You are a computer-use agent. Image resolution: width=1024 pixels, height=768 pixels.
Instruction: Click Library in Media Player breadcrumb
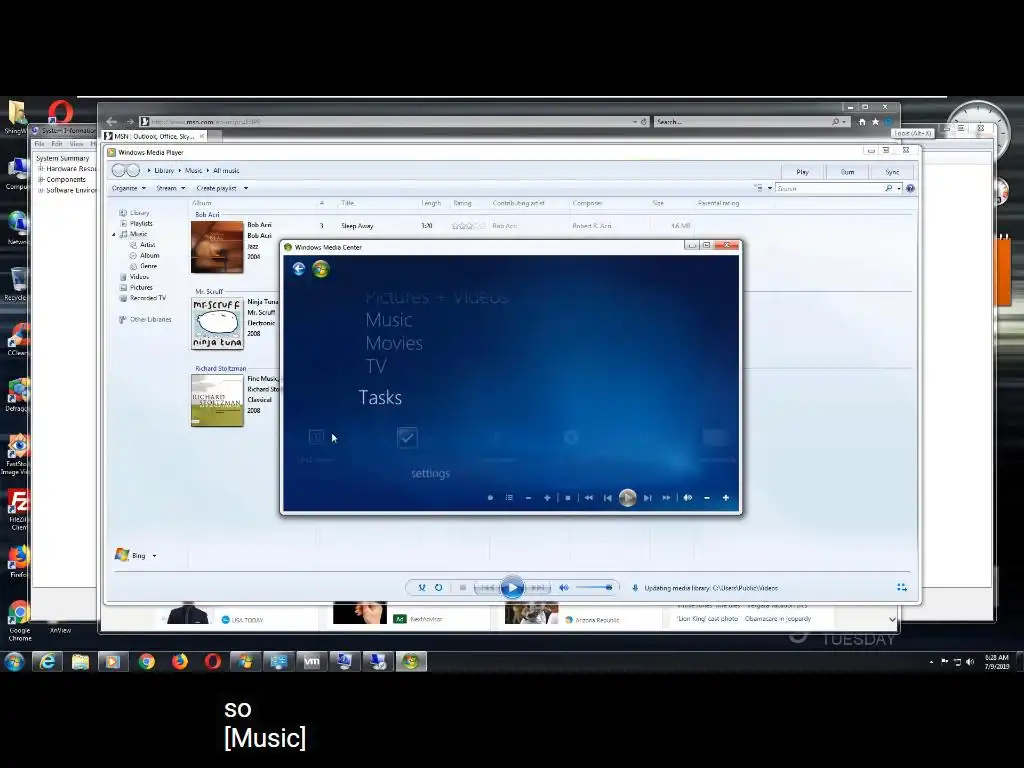point(164,170)
